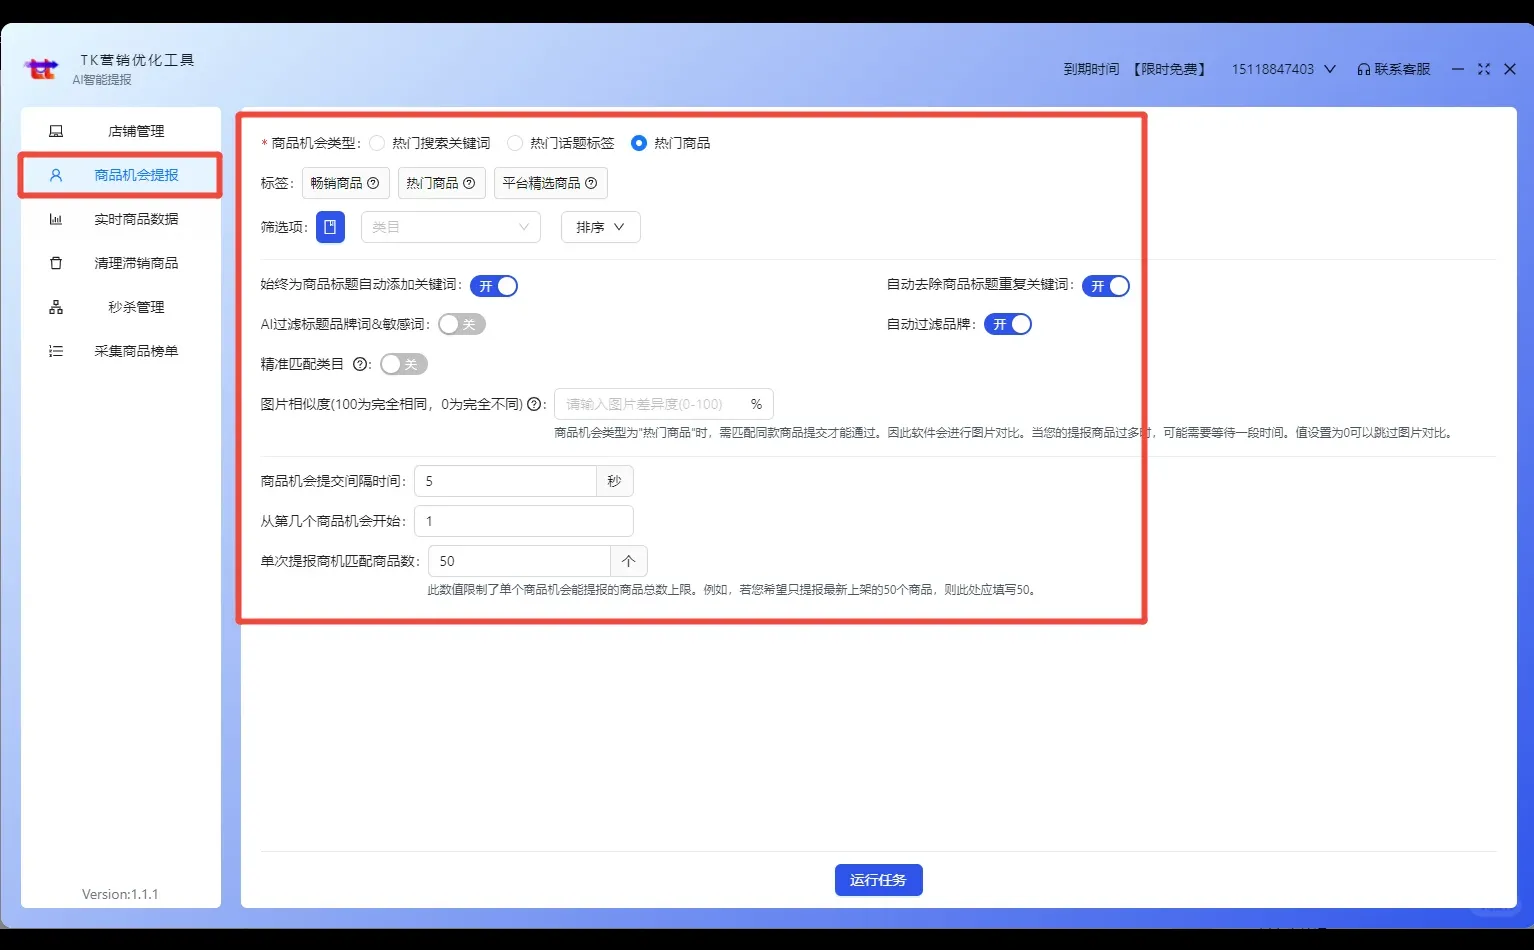
Task: Expand the 排序 sort dropdown
Action: click(599, 227)
